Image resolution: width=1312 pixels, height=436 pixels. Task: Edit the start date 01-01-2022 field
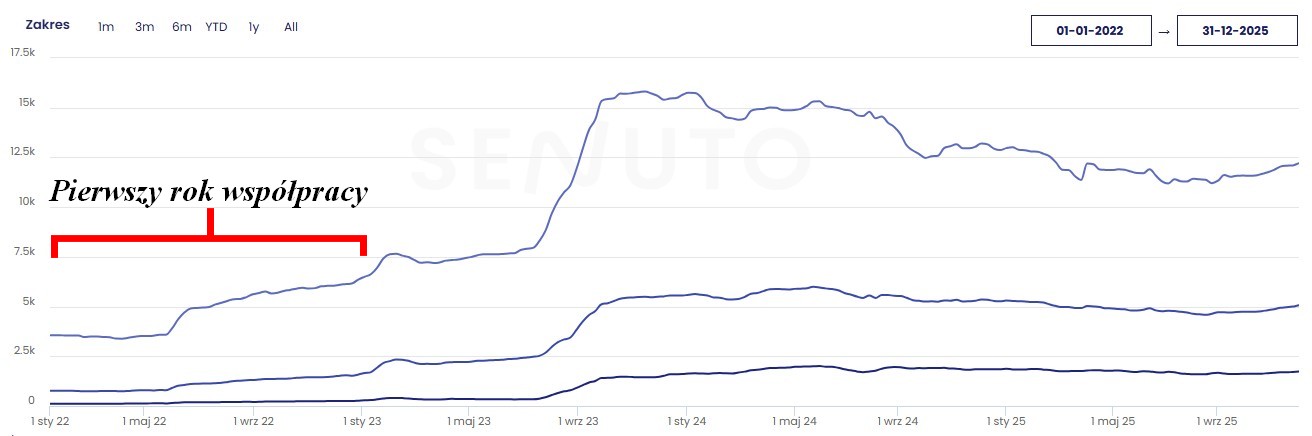click(1089, 31)
